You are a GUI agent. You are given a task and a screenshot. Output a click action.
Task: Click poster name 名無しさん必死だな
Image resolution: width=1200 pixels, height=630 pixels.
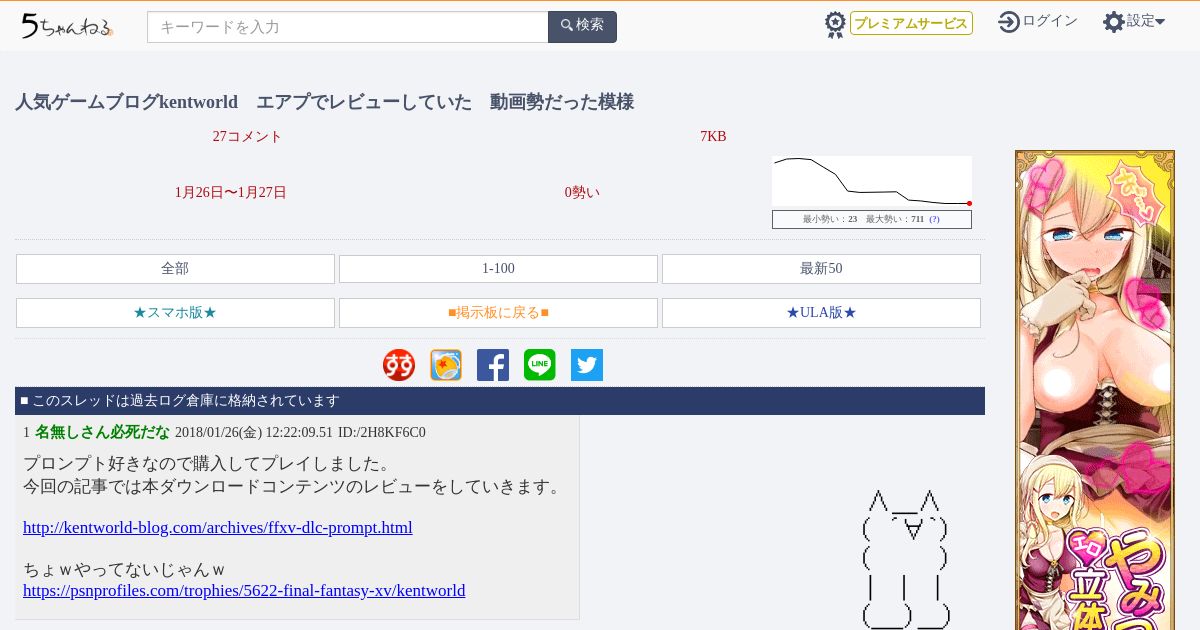(102, 433)
